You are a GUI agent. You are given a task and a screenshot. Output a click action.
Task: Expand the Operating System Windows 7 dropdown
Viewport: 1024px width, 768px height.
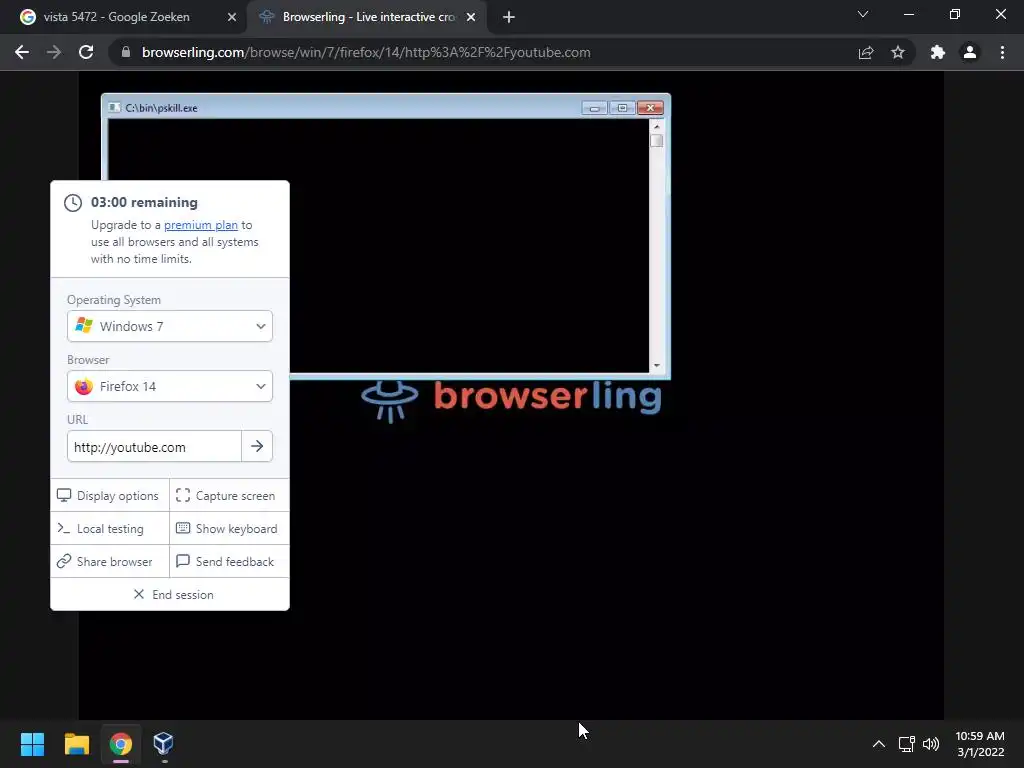point(170,326)
